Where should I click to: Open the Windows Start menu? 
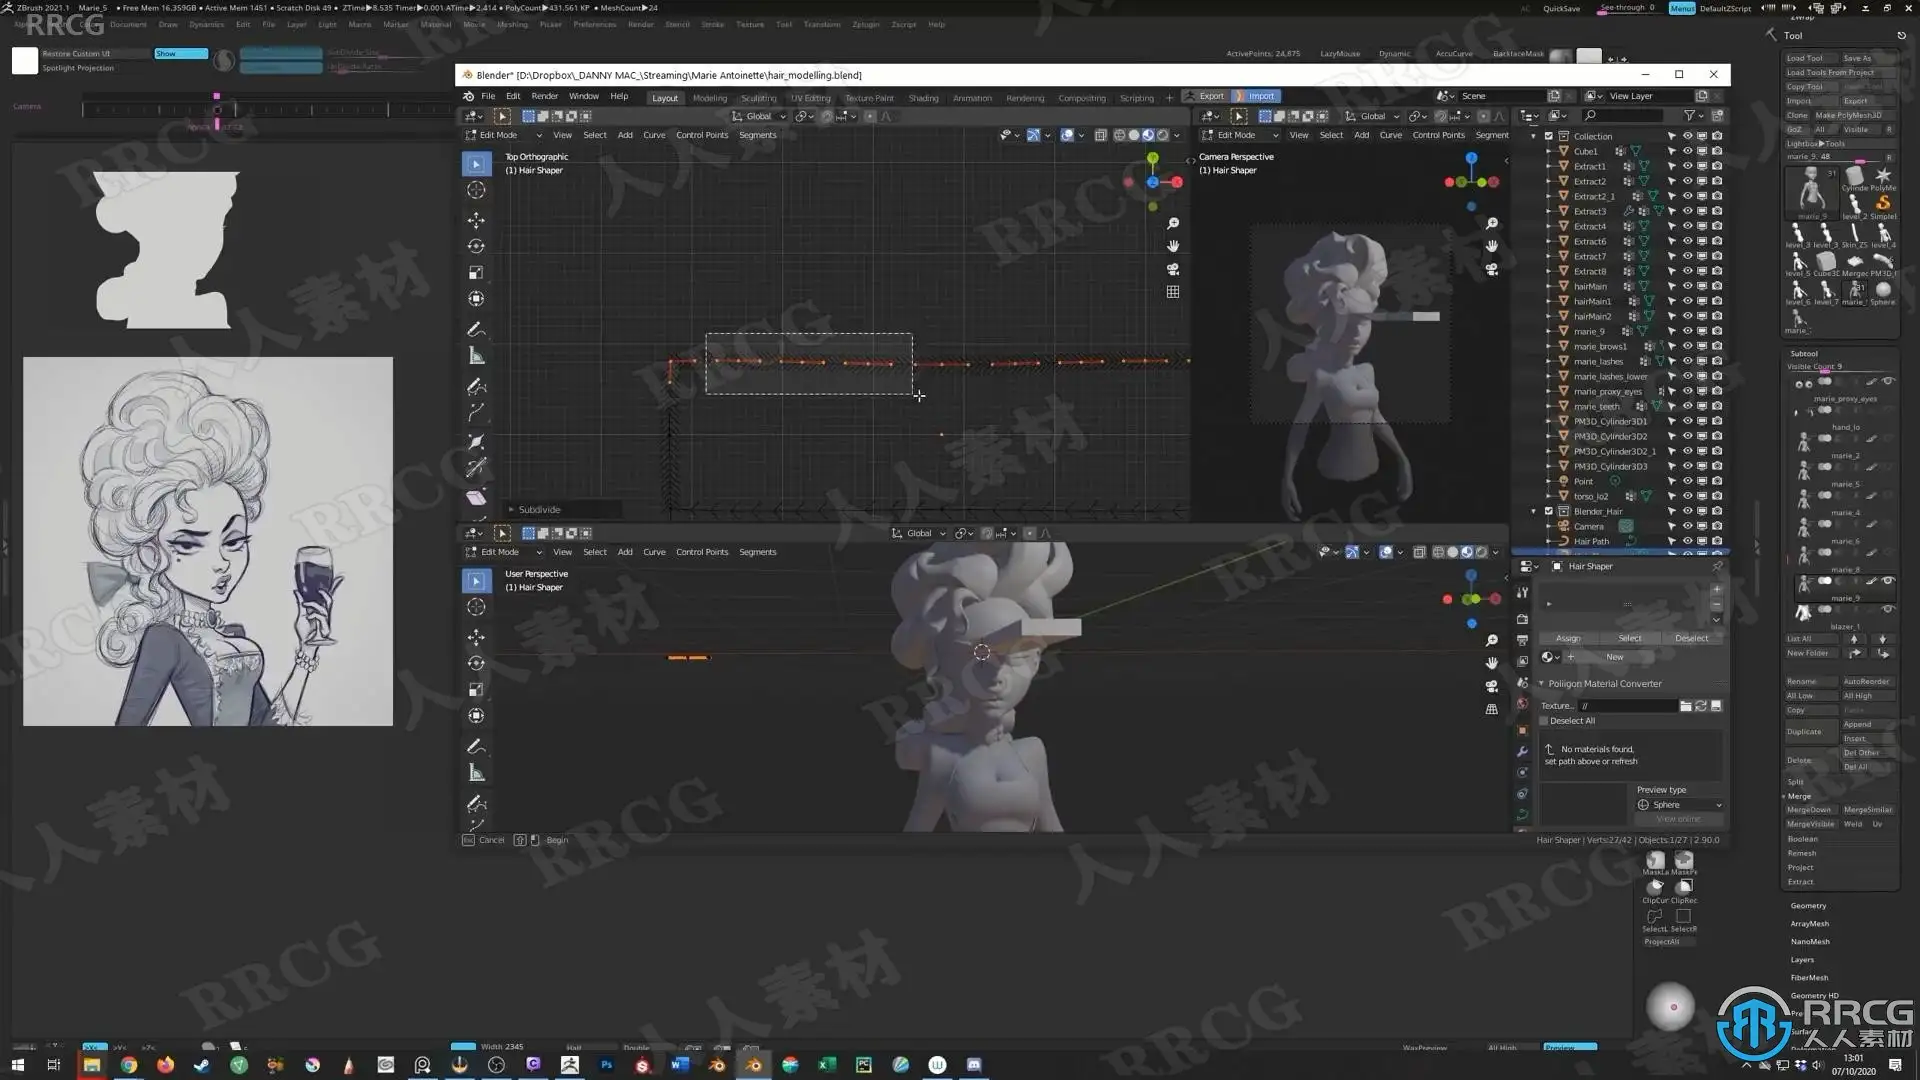[x=17, y=1065]
